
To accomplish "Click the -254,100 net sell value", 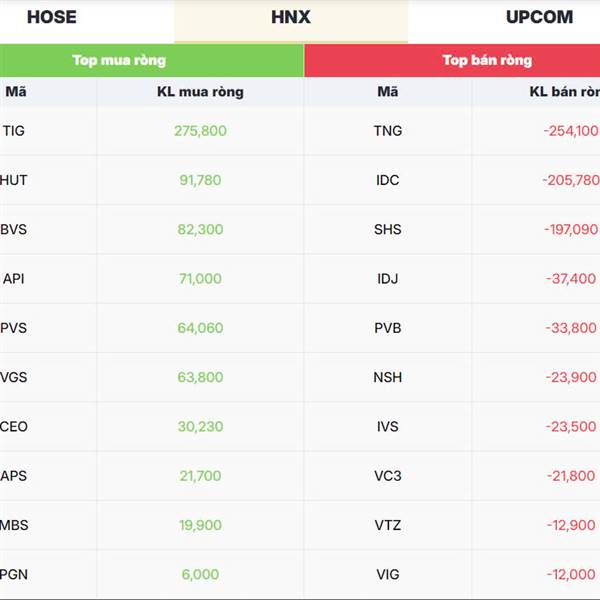I will [571, 131].
